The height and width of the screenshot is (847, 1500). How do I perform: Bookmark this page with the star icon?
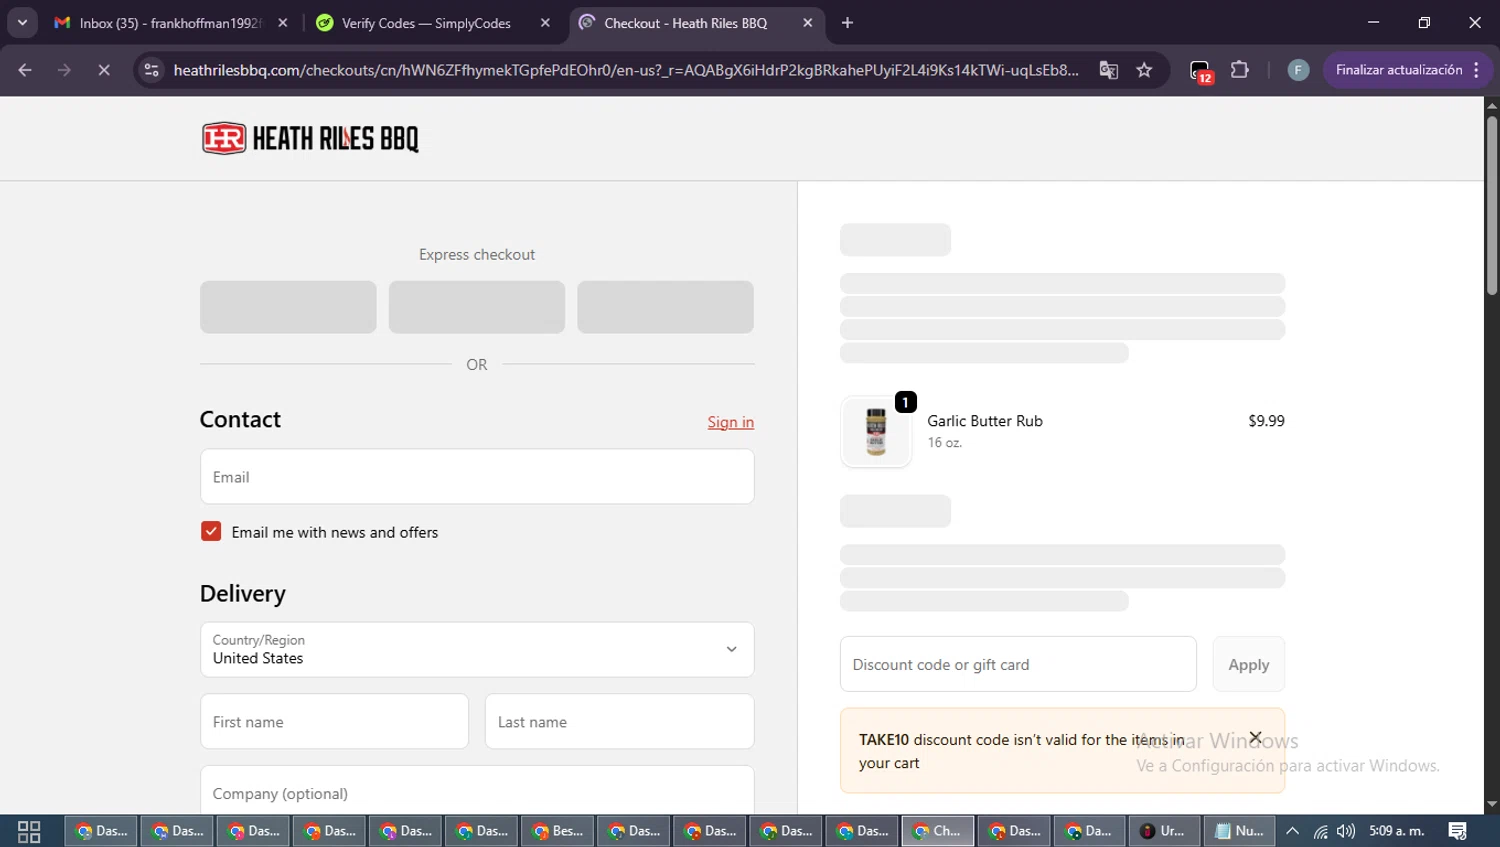pyautogui.click(x=1144, y=70)
